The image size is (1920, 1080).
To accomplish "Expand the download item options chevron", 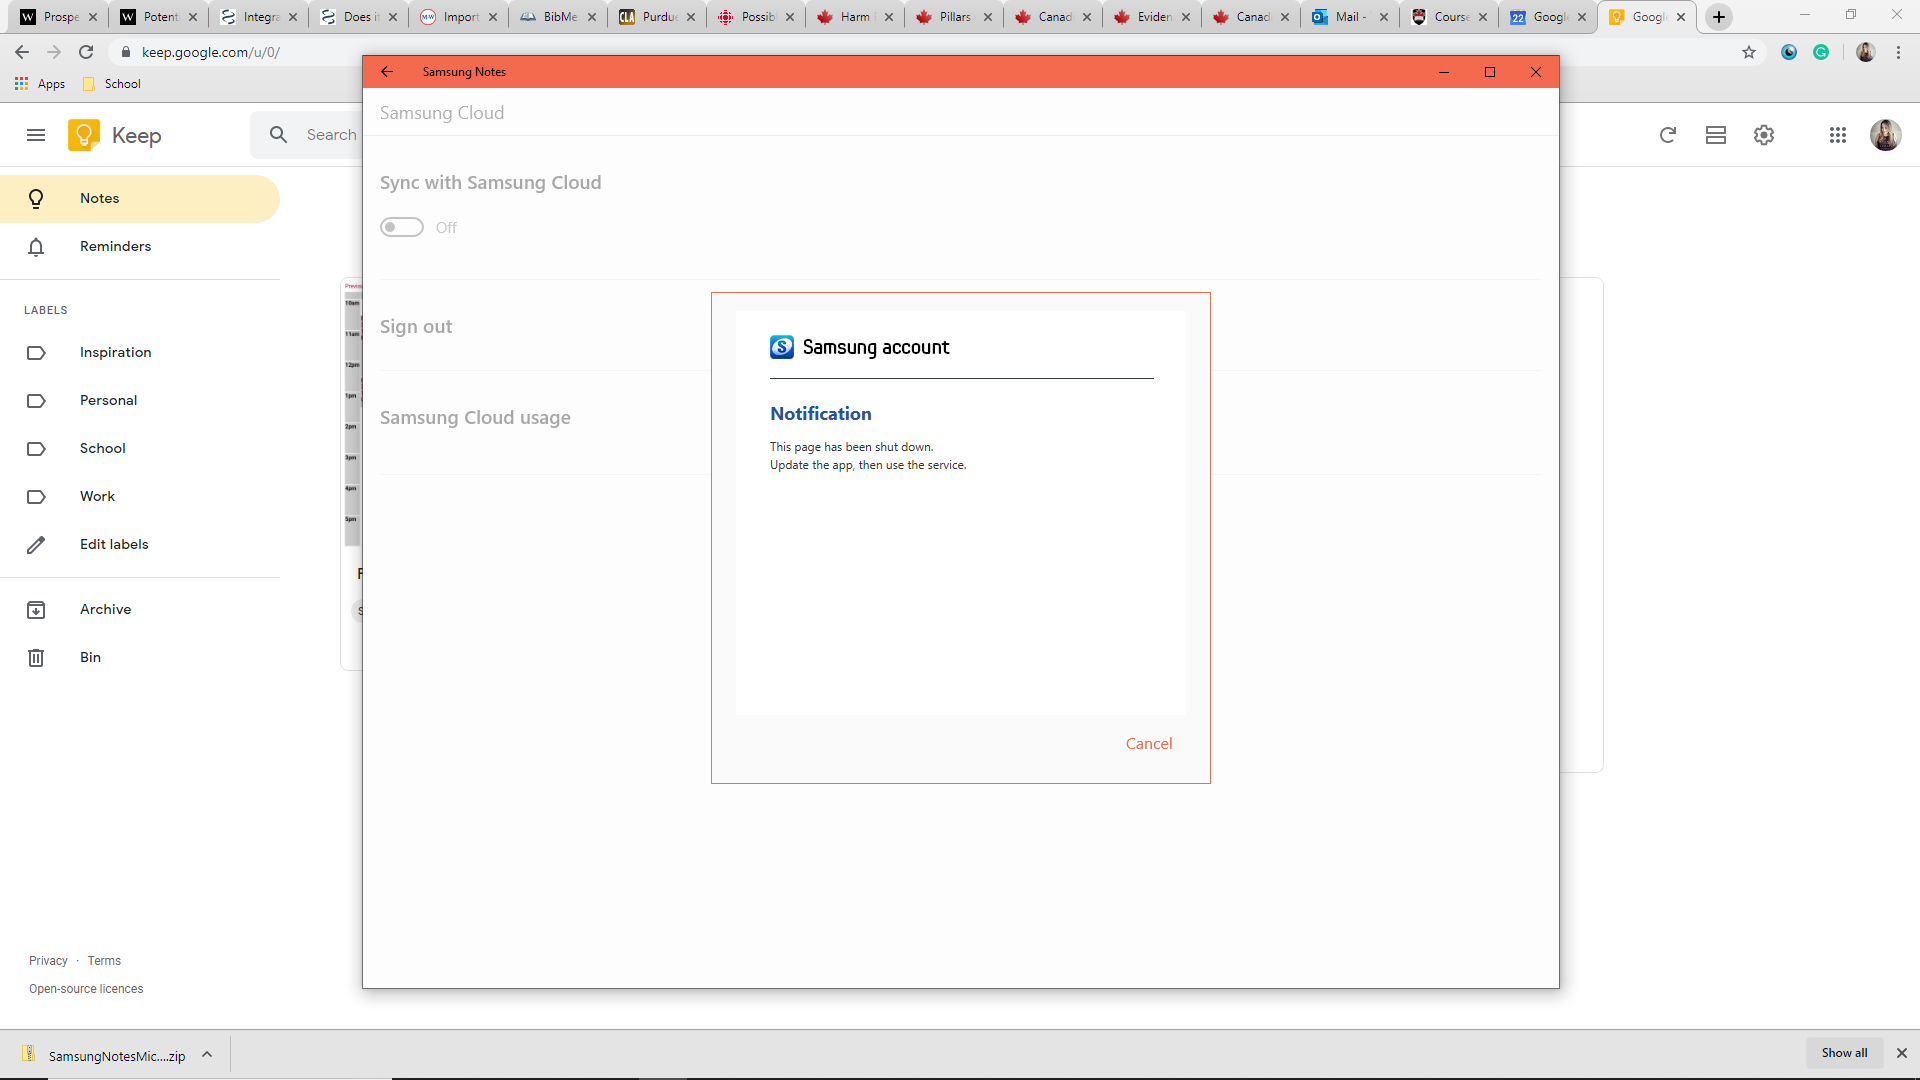I will (207, 1054).
